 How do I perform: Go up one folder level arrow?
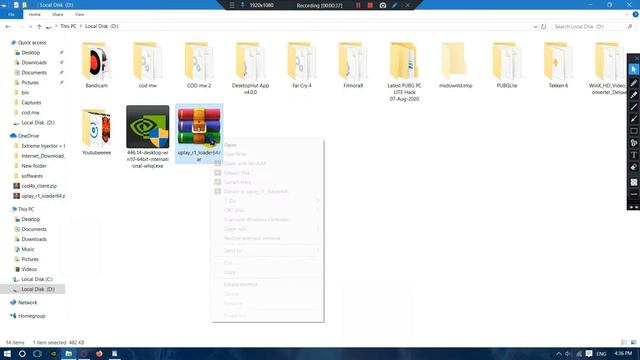tap(39, 27)
